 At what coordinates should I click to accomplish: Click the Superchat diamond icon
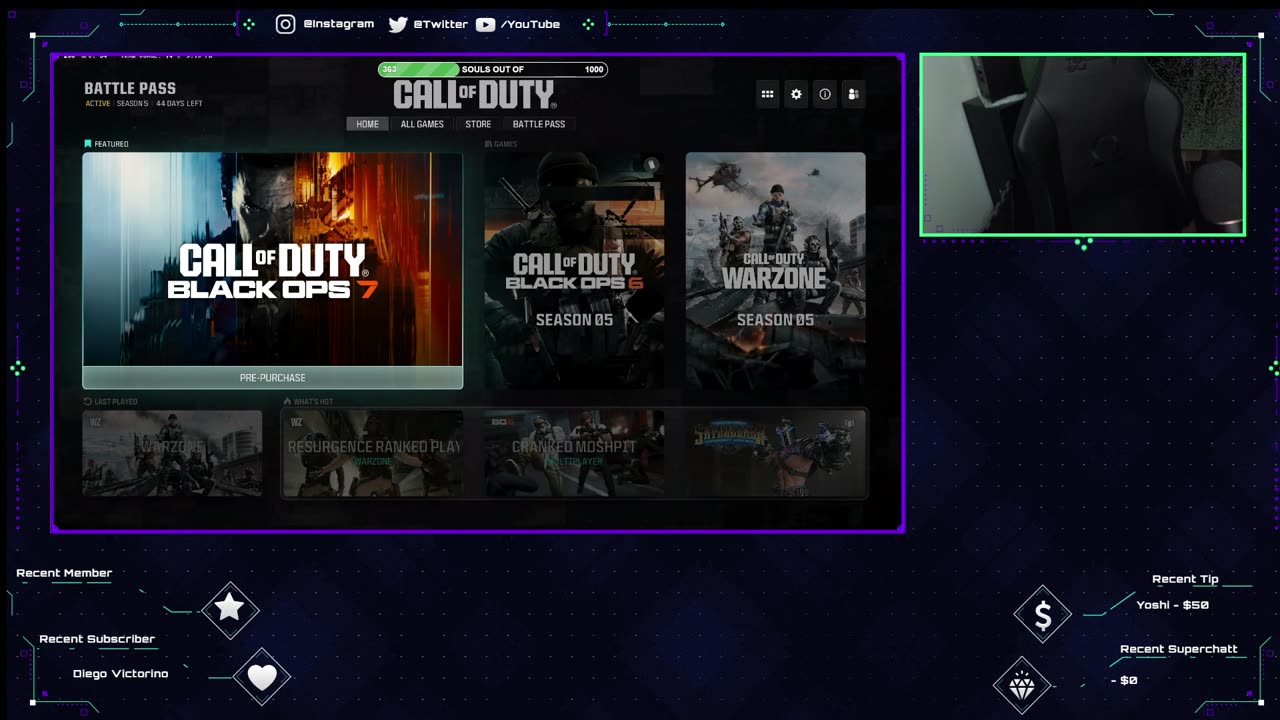pyautogui.click(x=1021, y=686)
